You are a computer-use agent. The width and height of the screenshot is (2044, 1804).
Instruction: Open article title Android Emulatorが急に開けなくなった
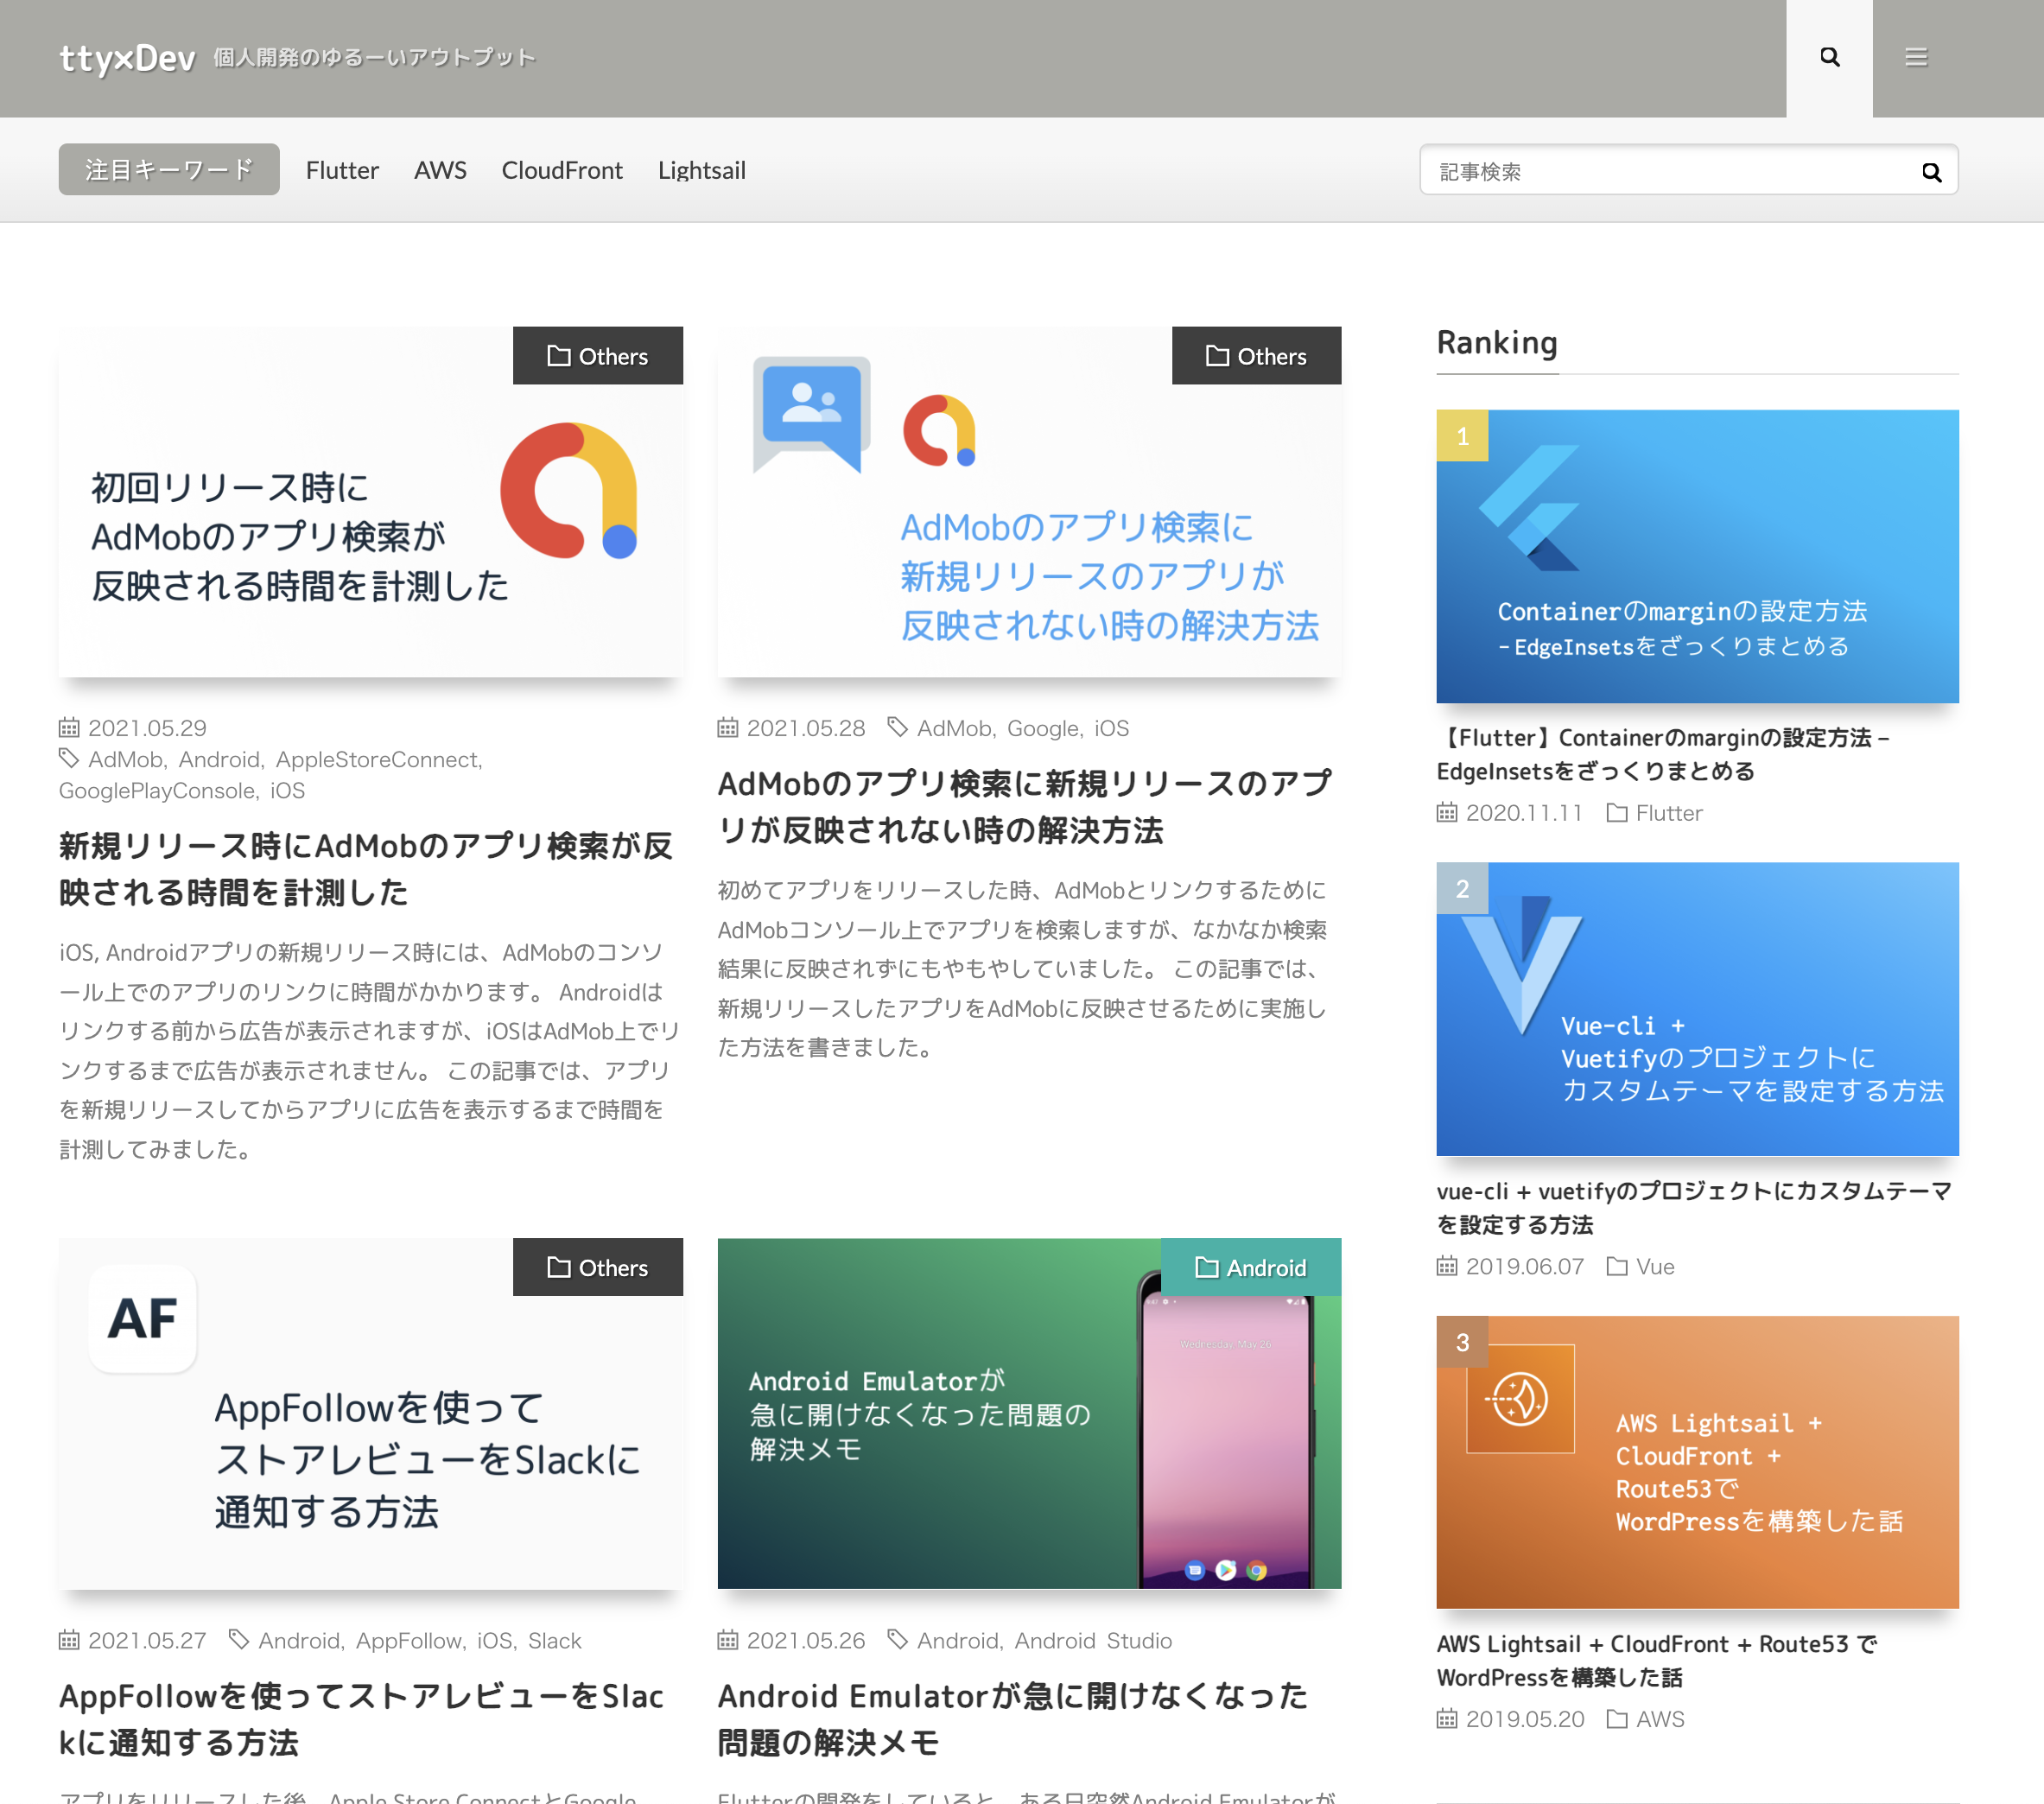[1013, 1719]
